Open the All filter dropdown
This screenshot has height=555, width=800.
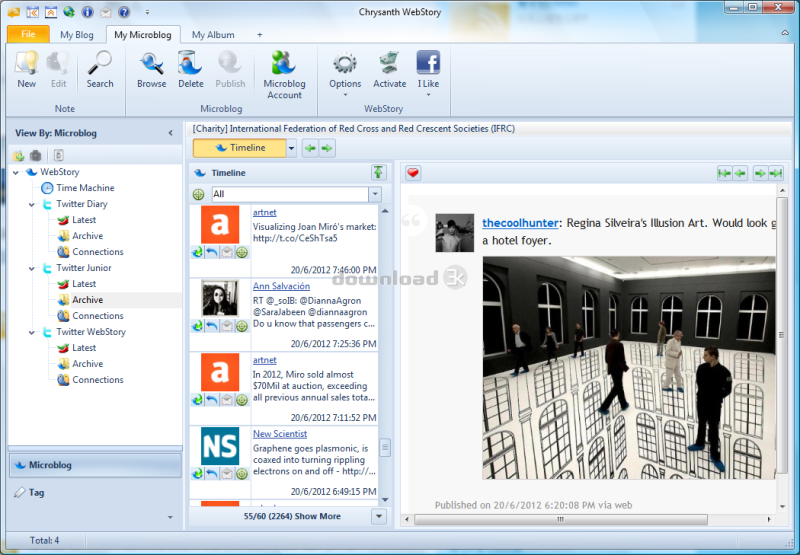[x=375, y=194]
